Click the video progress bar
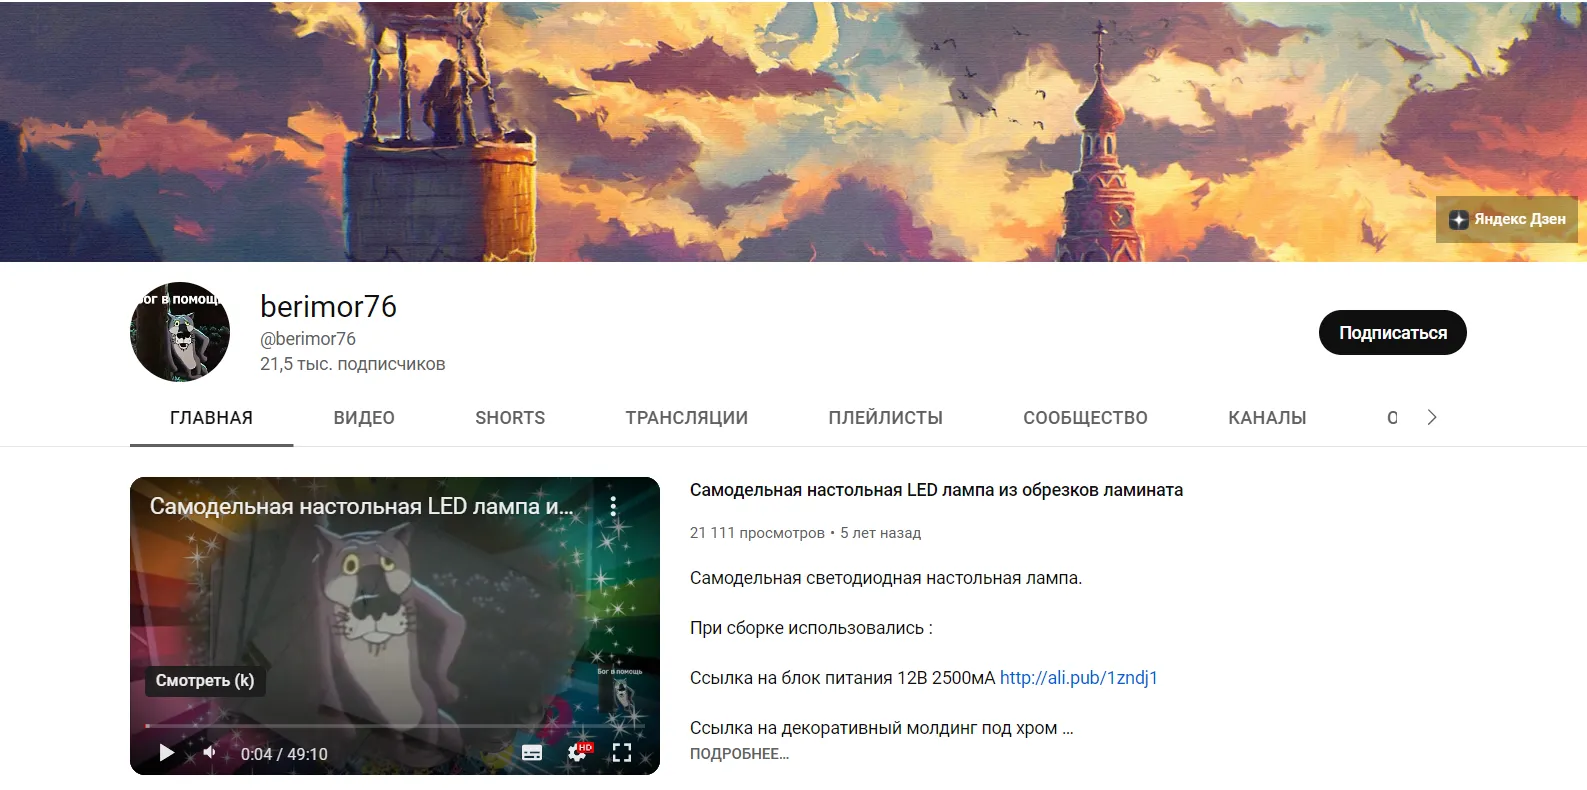Viewport: 1587px width, 790px height. (x=394, y=726)
